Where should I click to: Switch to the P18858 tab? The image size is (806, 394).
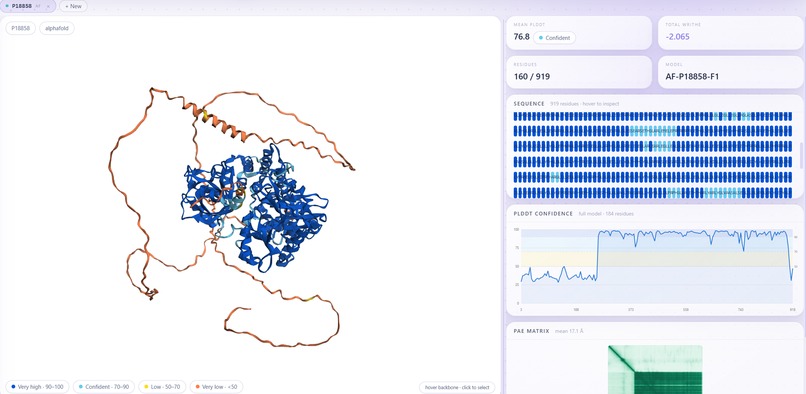click(x=28, y=6)
